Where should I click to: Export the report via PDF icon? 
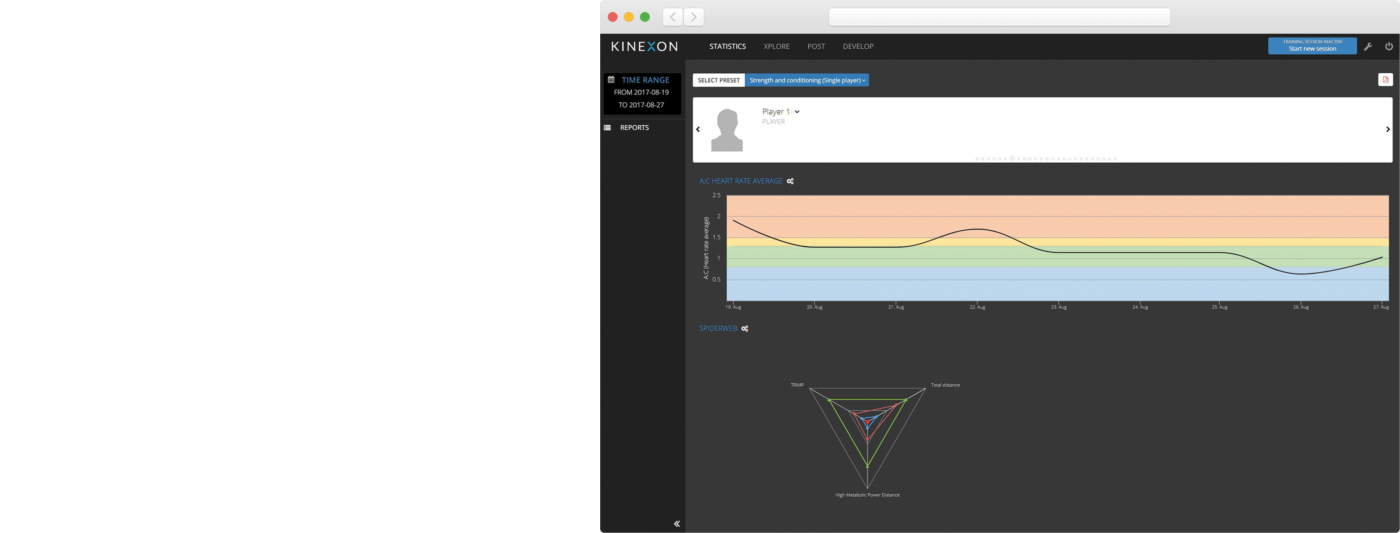point(1385,80)
